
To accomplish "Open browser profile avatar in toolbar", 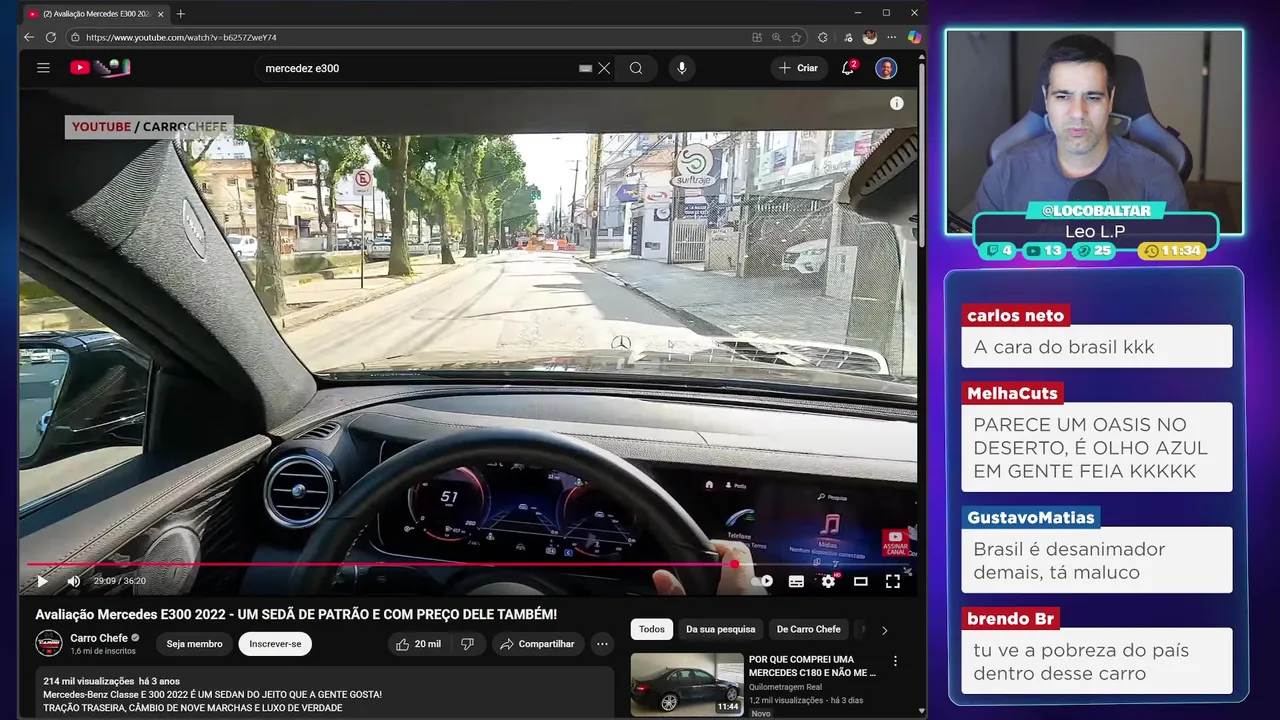I will point(870,37).
